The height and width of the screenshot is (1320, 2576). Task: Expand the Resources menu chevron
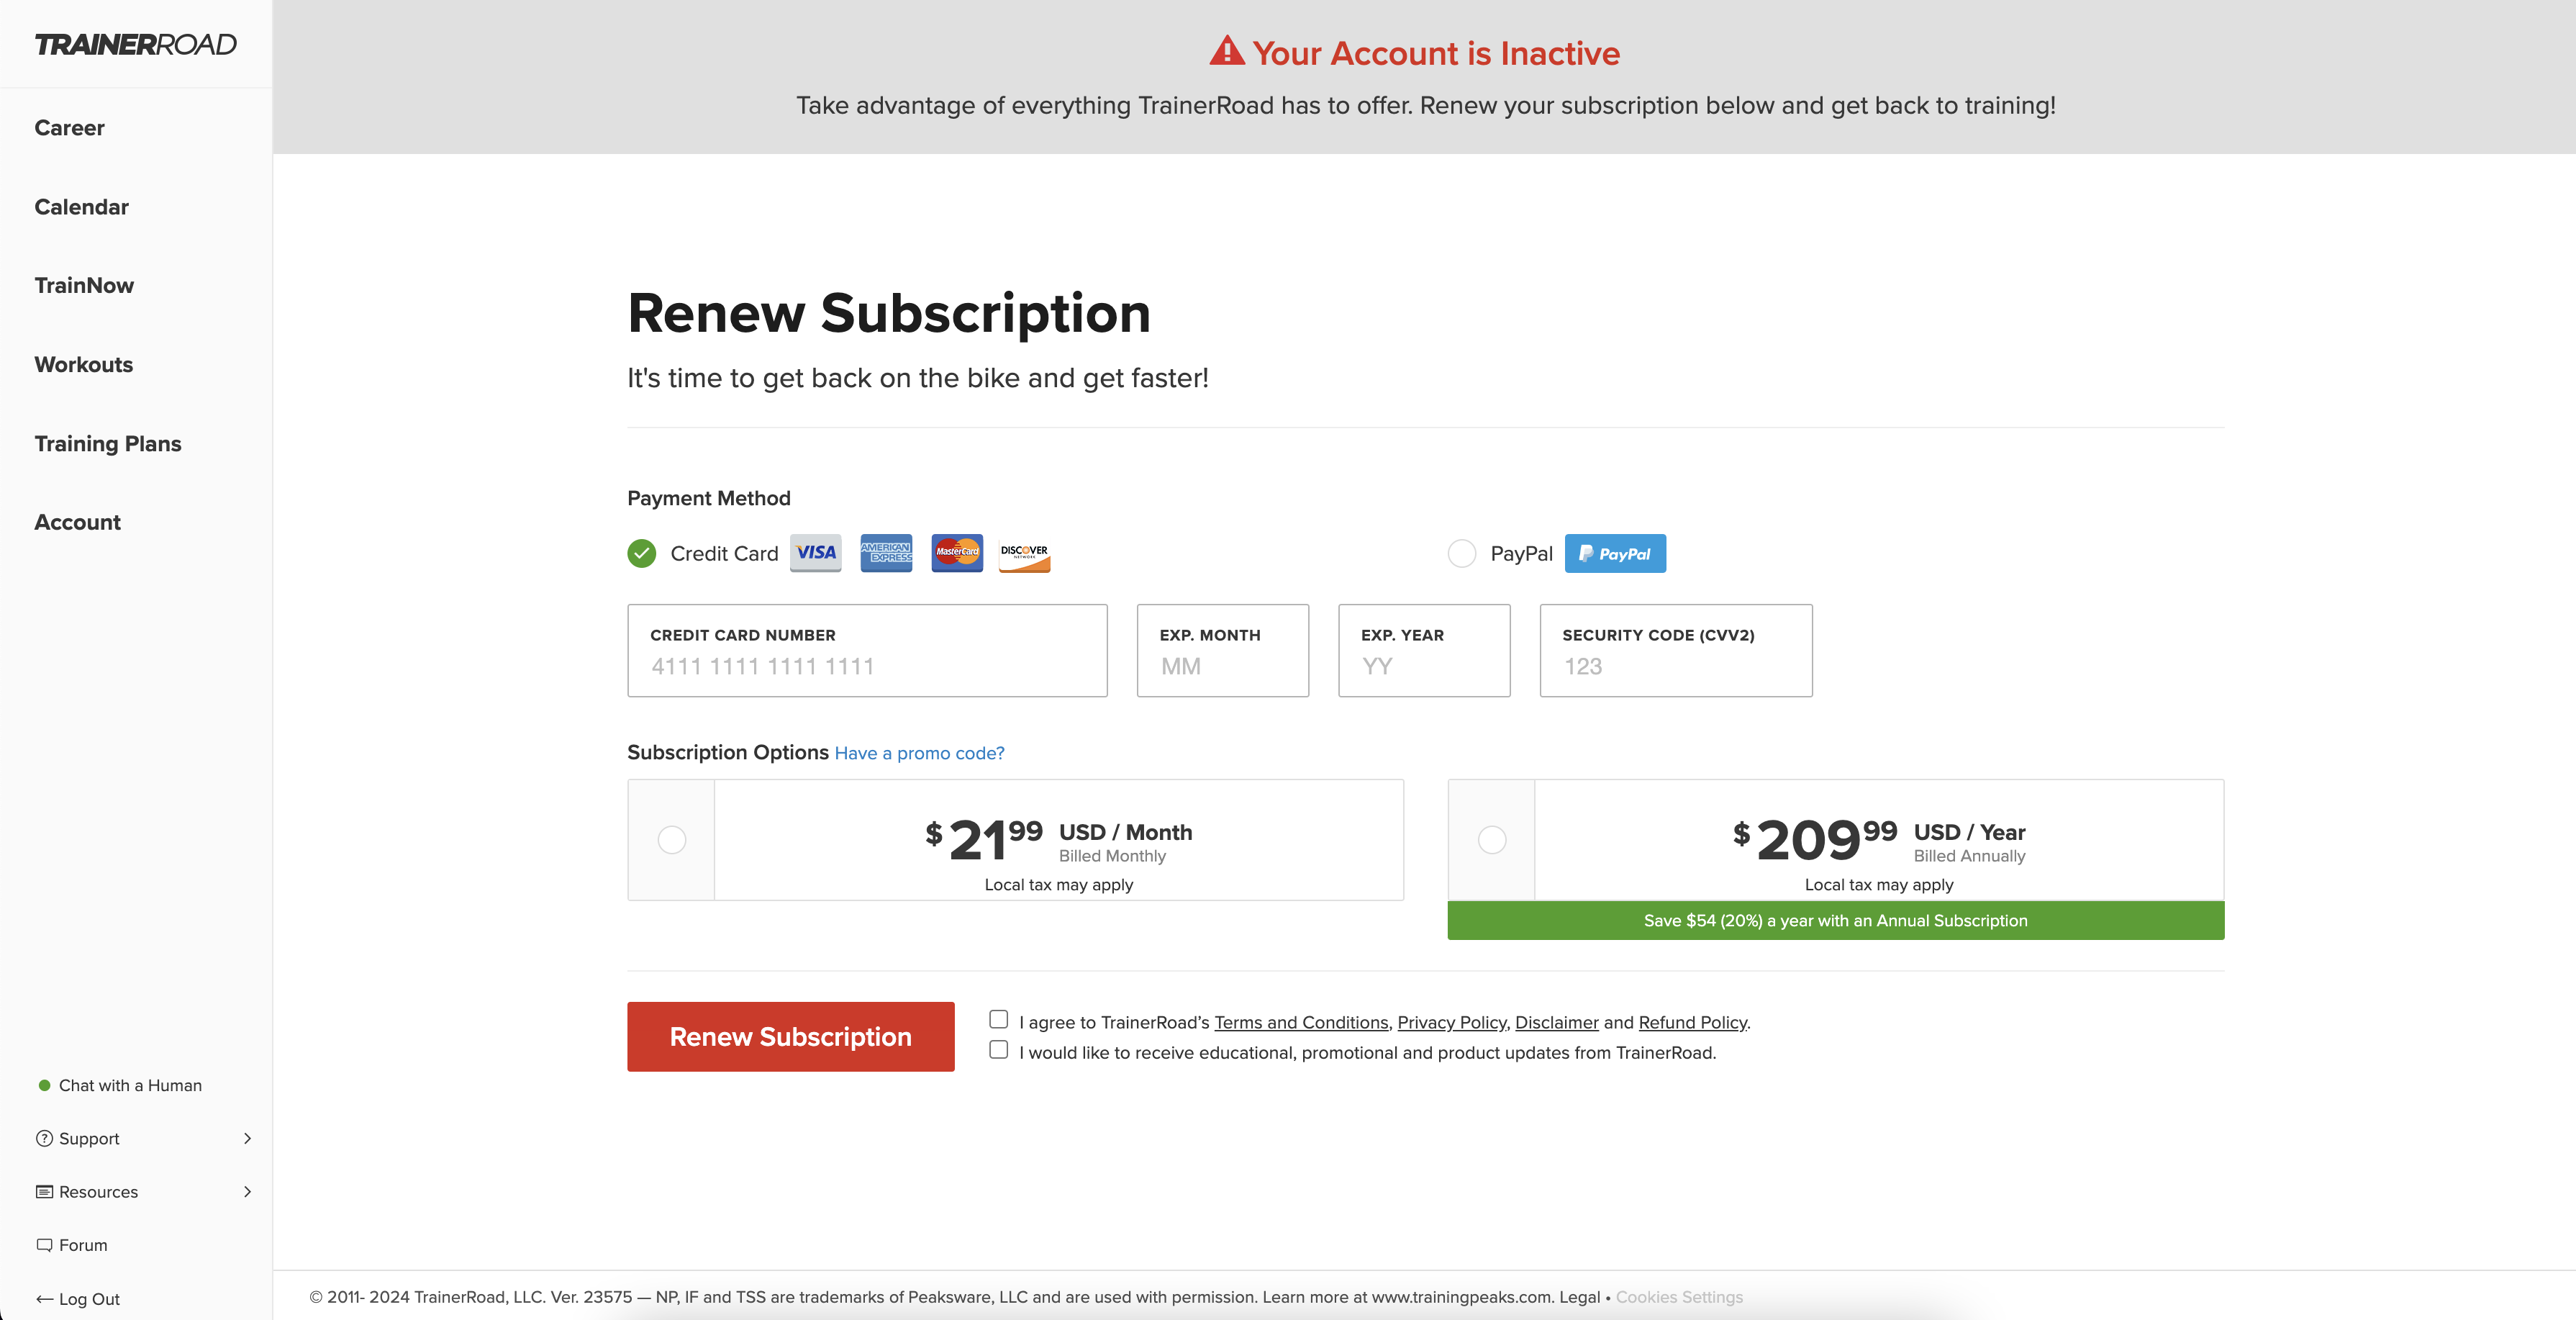tap(247, 1192)
